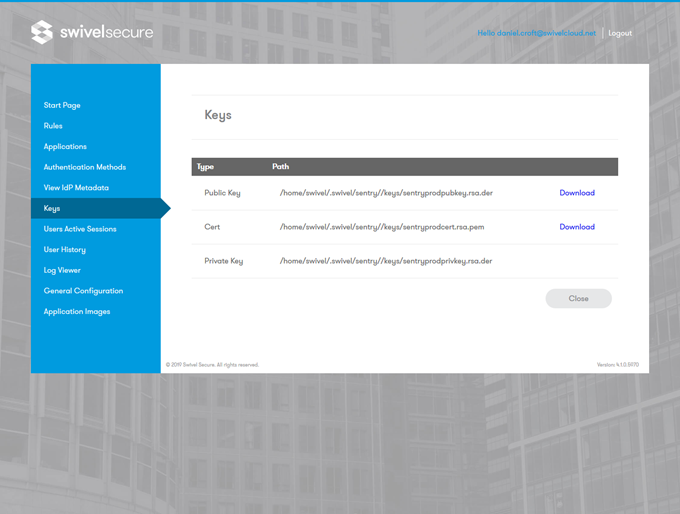Select Authentication Methods in sidebar
The width and height of the screenshot is (680, 514).
pos(84,167)
